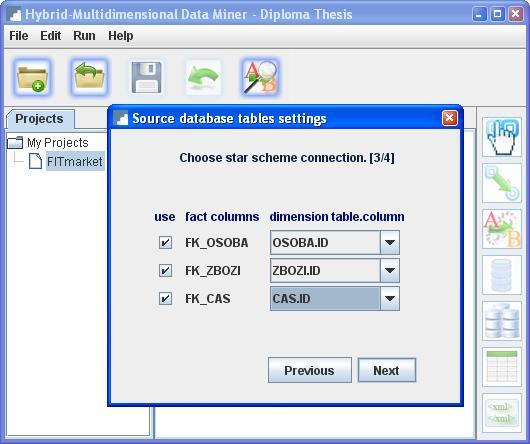Screen dimensions: 530x444
Task: Click the single database cylinder icon
Action: (502, 275)
